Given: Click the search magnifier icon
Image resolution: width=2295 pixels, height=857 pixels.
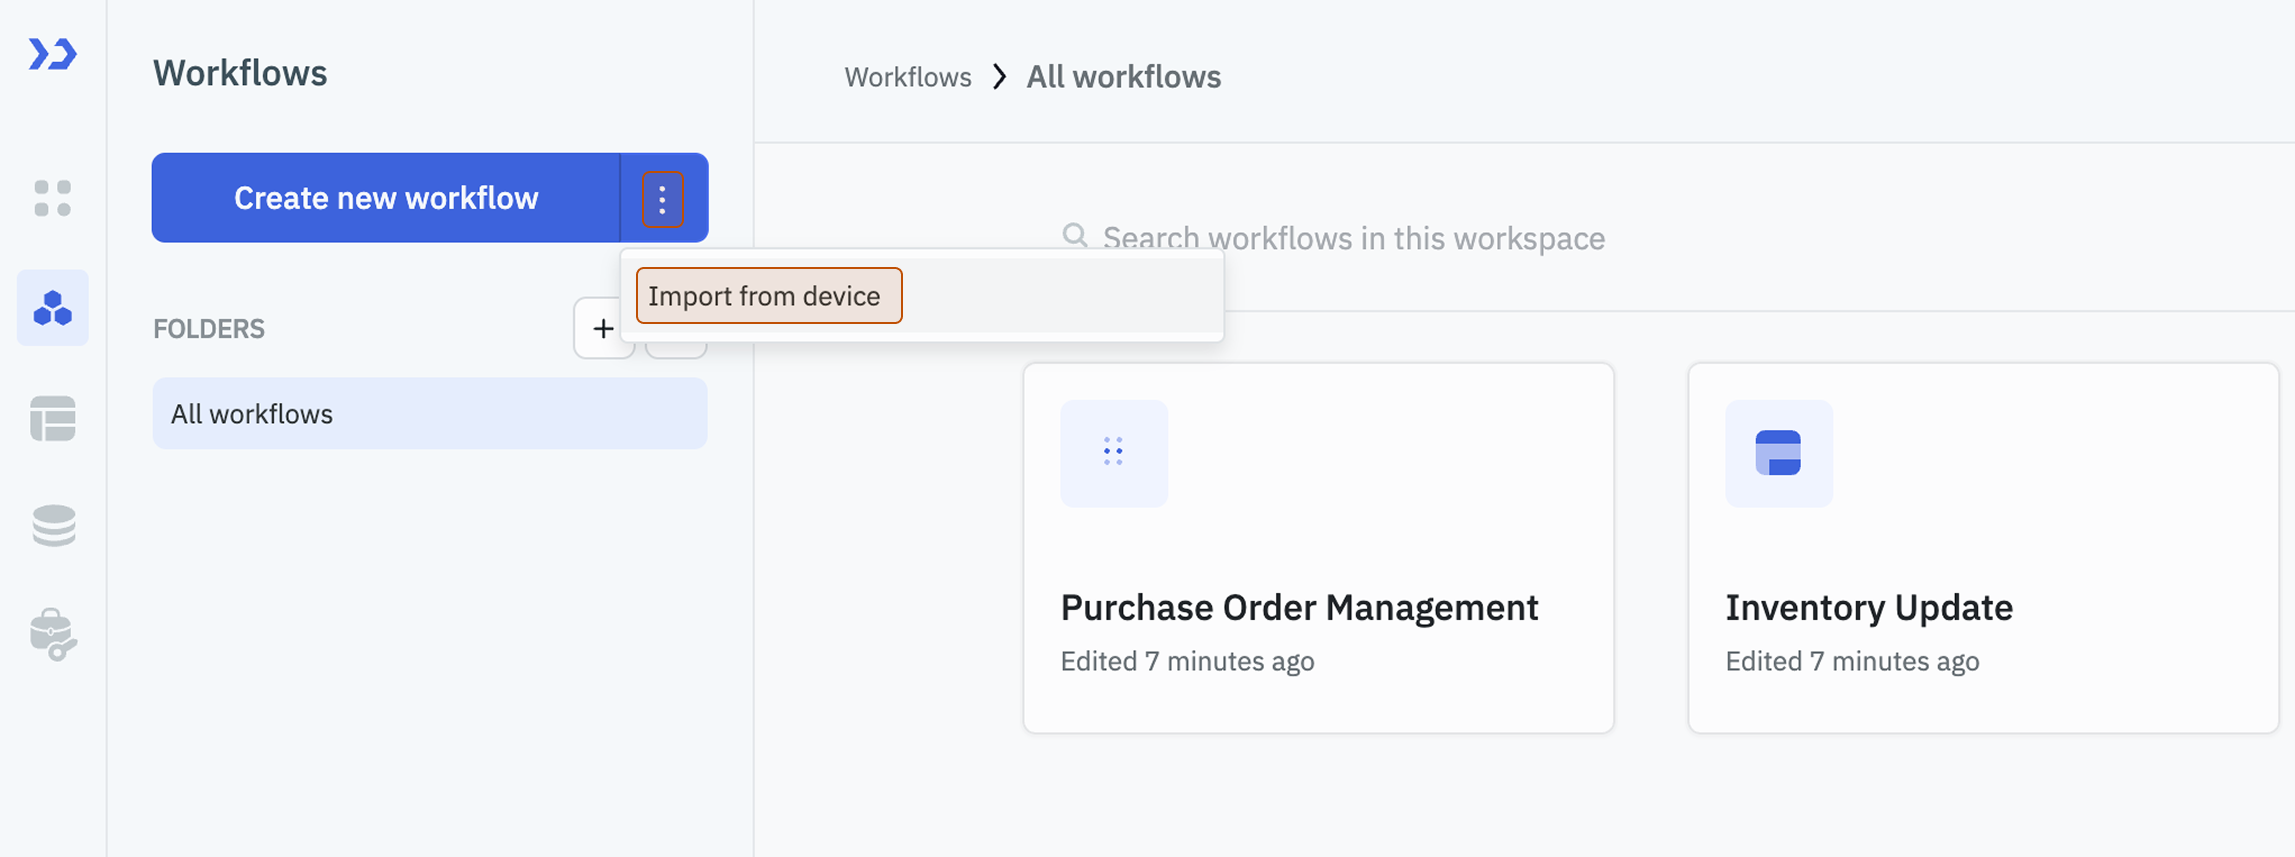Looking at the screenshot, I should point(1075,236).
